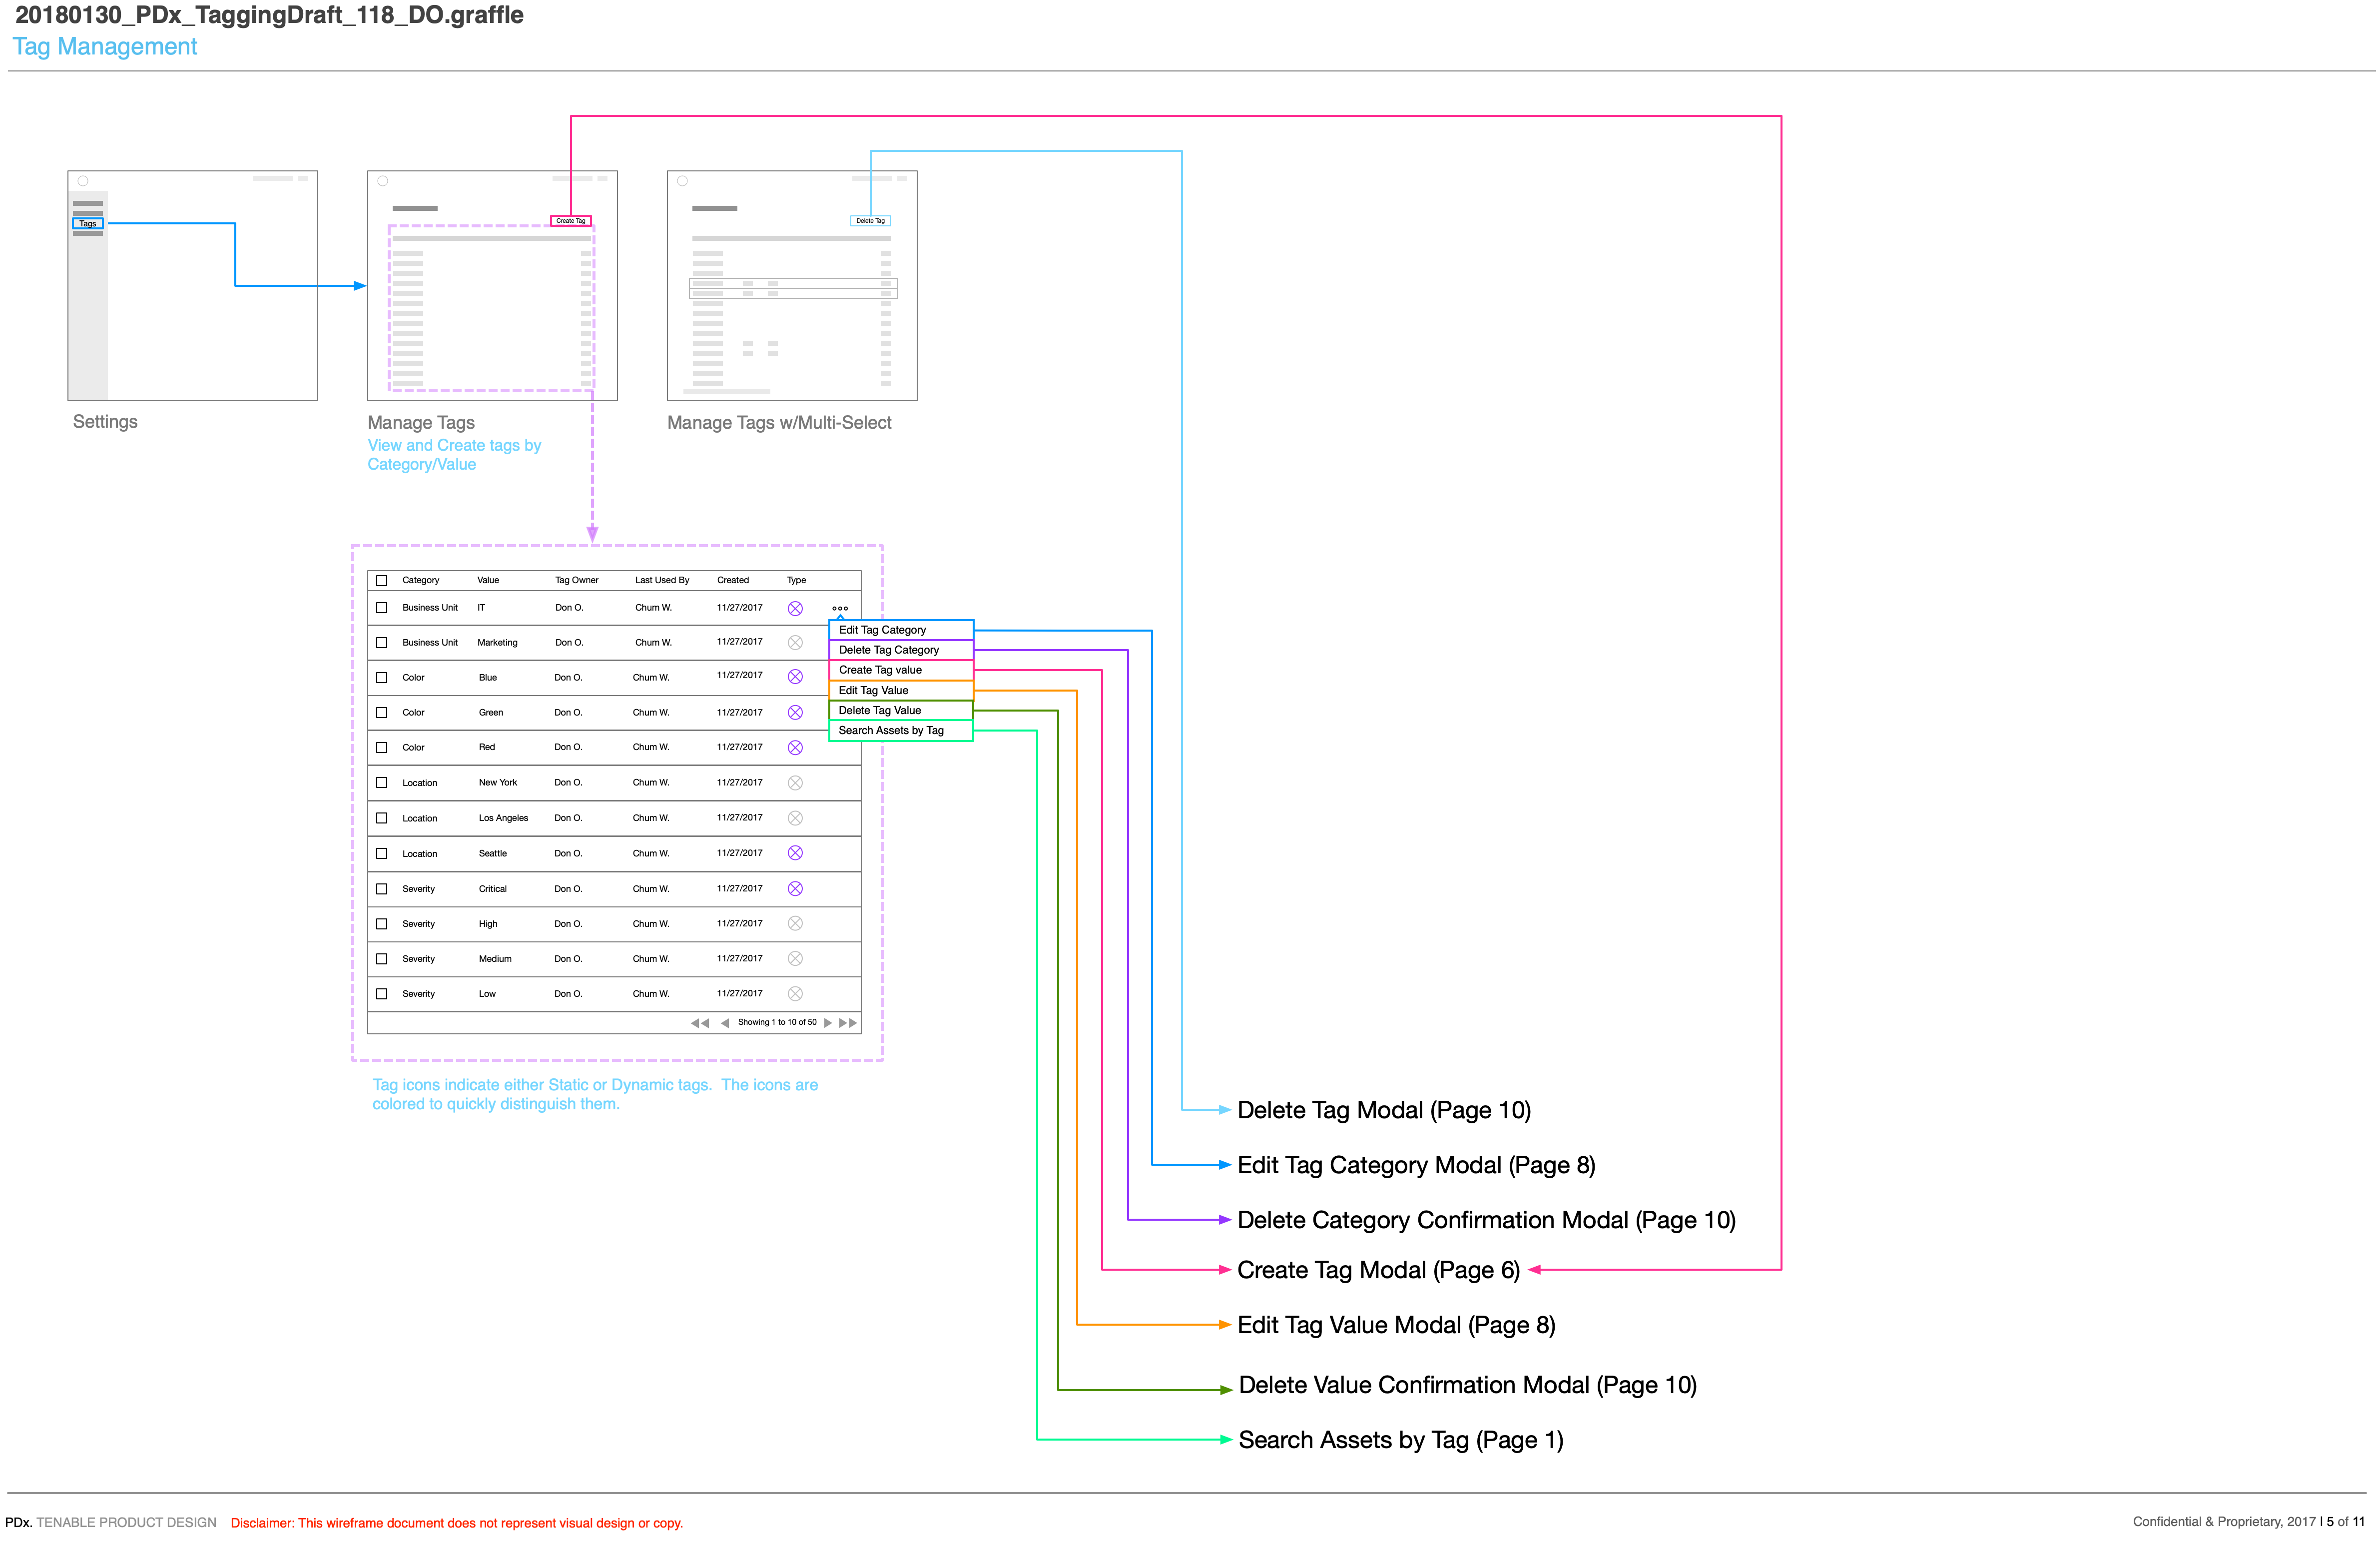Tick the checkbox for Color Blue row

pos(382,678)
